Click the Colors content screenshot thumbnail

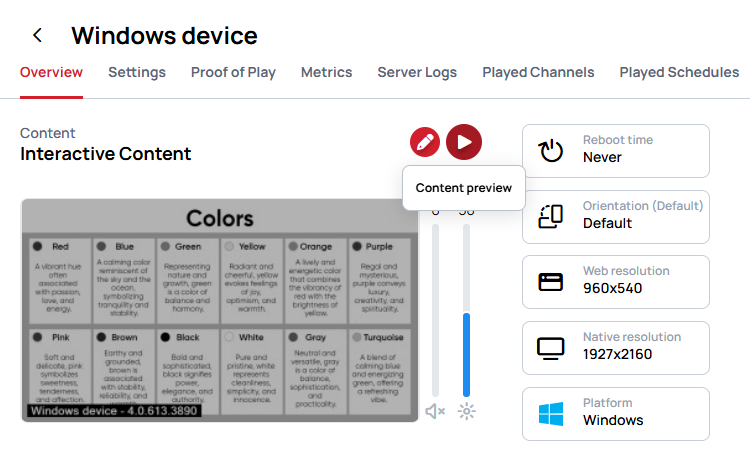point(220,310)
